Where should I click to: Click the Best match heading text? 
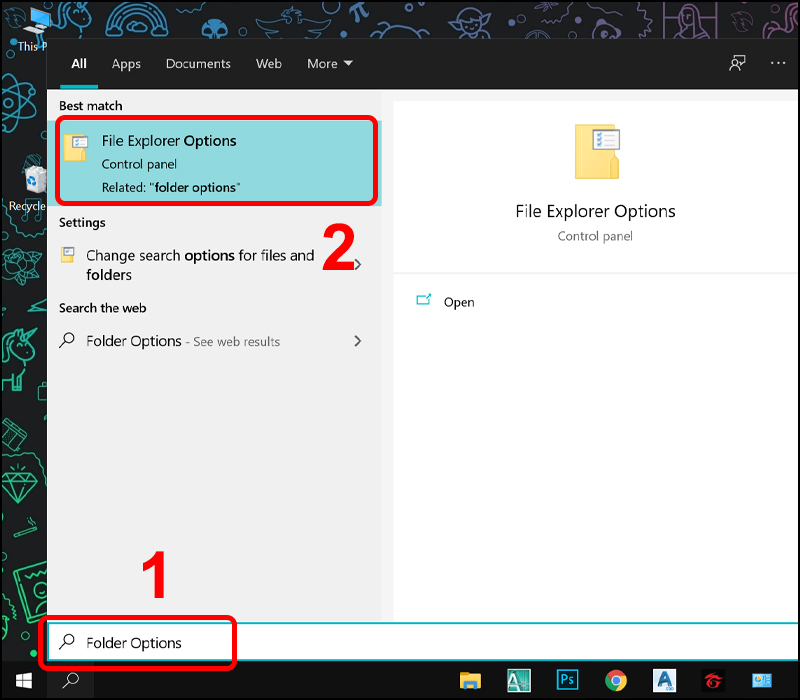click(91, 106)
